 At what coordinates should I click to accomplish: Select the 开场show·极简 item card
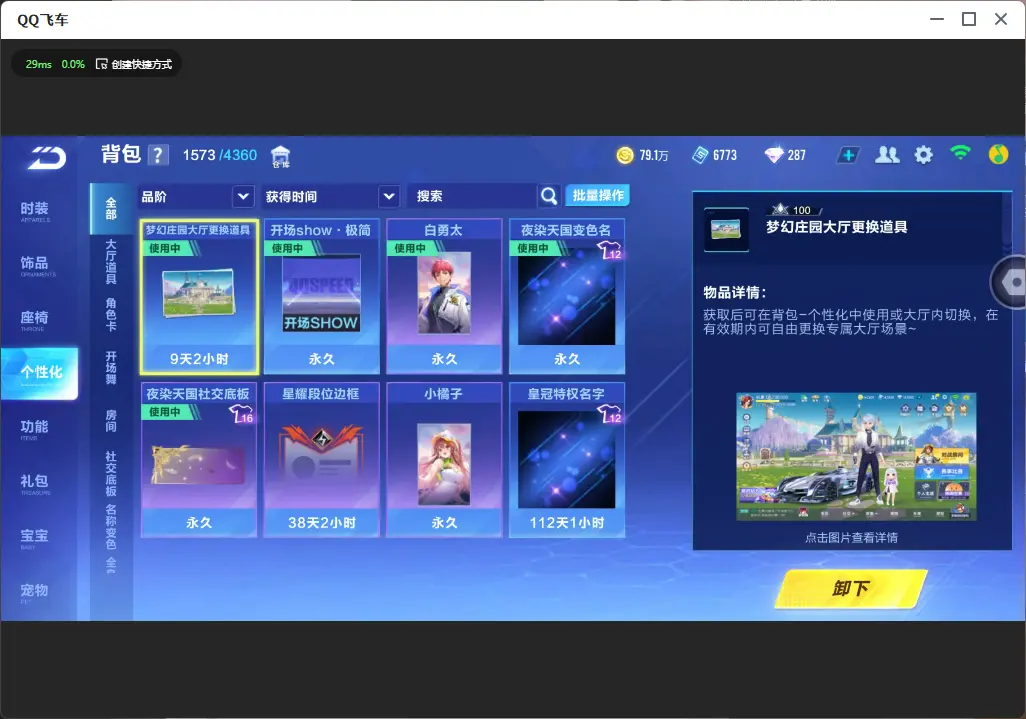coord(321,296)
